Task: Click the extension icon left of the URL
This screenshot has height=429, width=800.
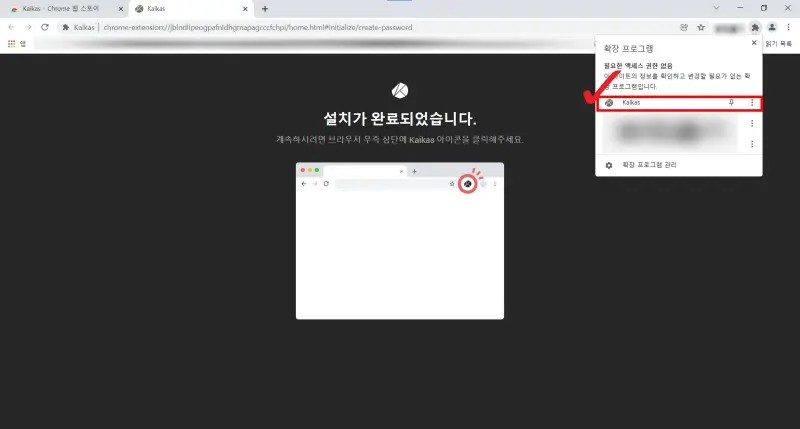Action: [65, 28]
